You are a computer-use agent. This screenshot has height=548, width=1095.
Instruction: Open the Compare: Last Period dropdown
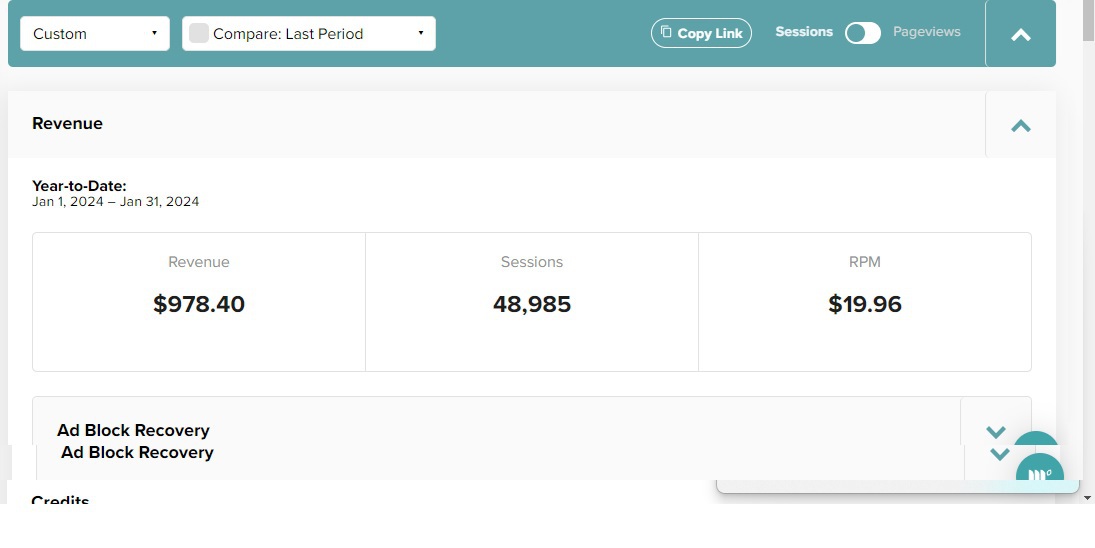309,34
